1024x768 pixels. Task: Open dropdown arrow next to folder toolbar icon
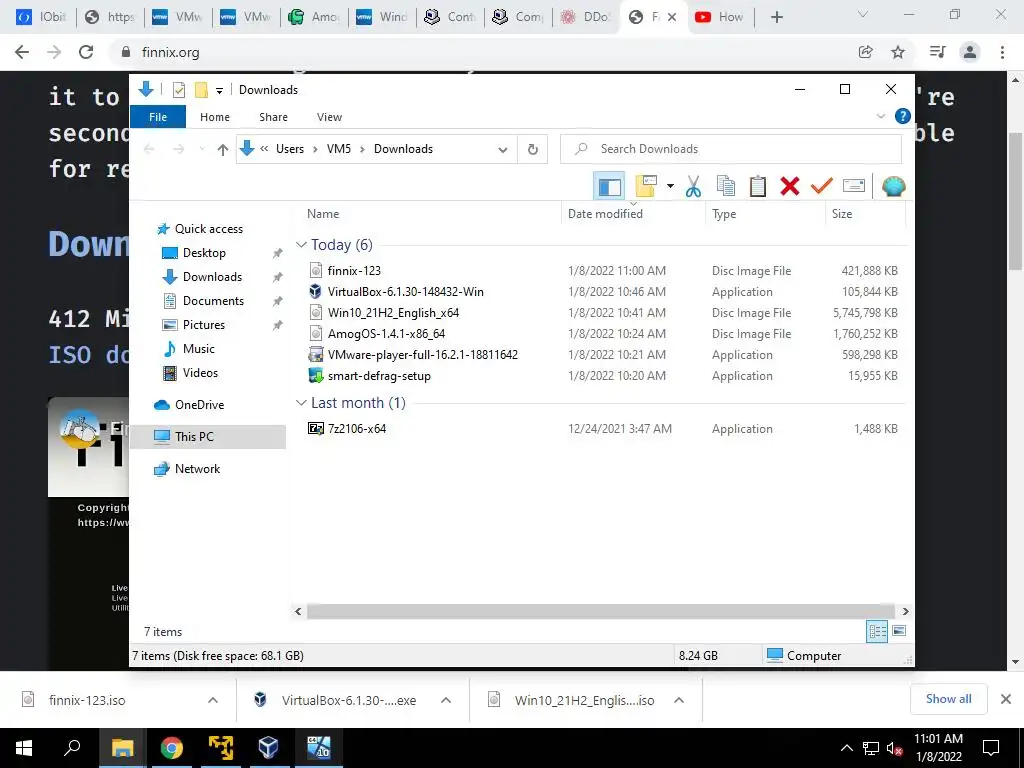(670, 187)
